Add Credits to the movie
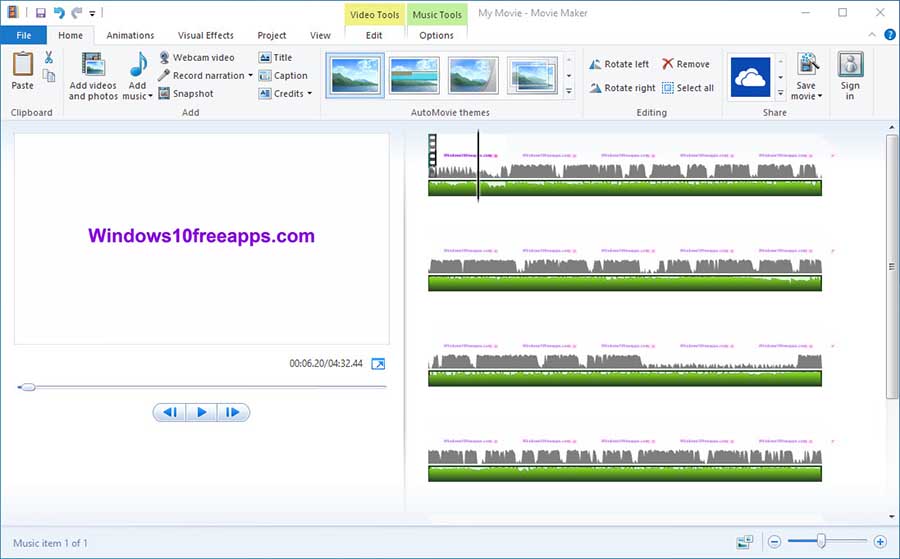This screenshot has height=559, width=900. (x=281, y=93)
